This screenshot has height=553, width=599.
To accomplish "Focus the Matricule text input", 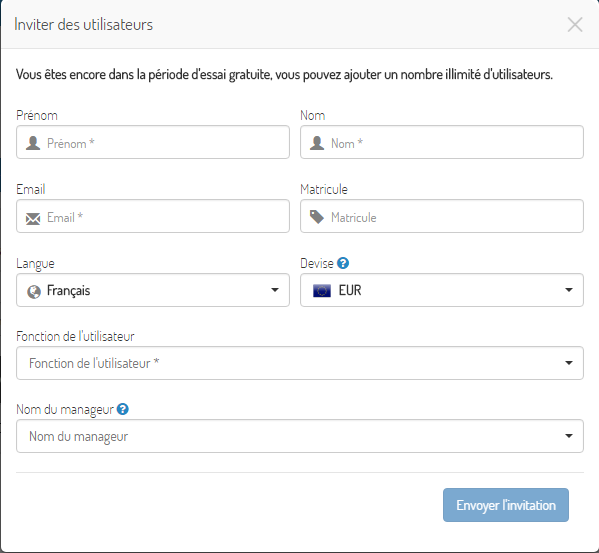I will tap(442, 216).
